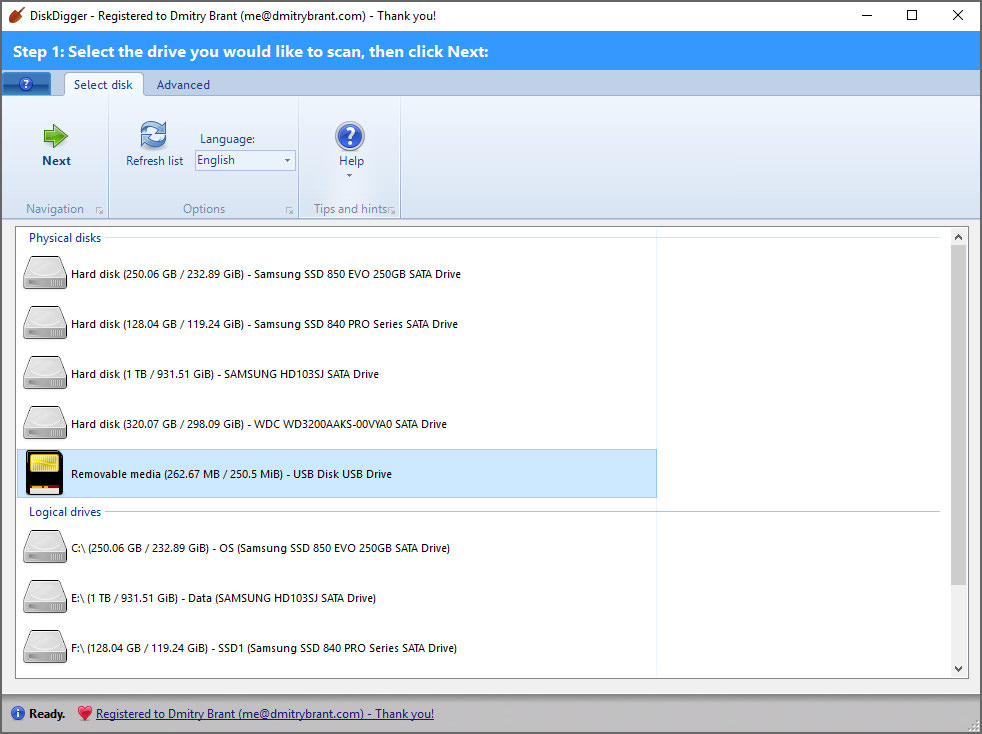Click the E:\ Data logical drive icon
Screen dimensions: 982x734
click(45, 598)
